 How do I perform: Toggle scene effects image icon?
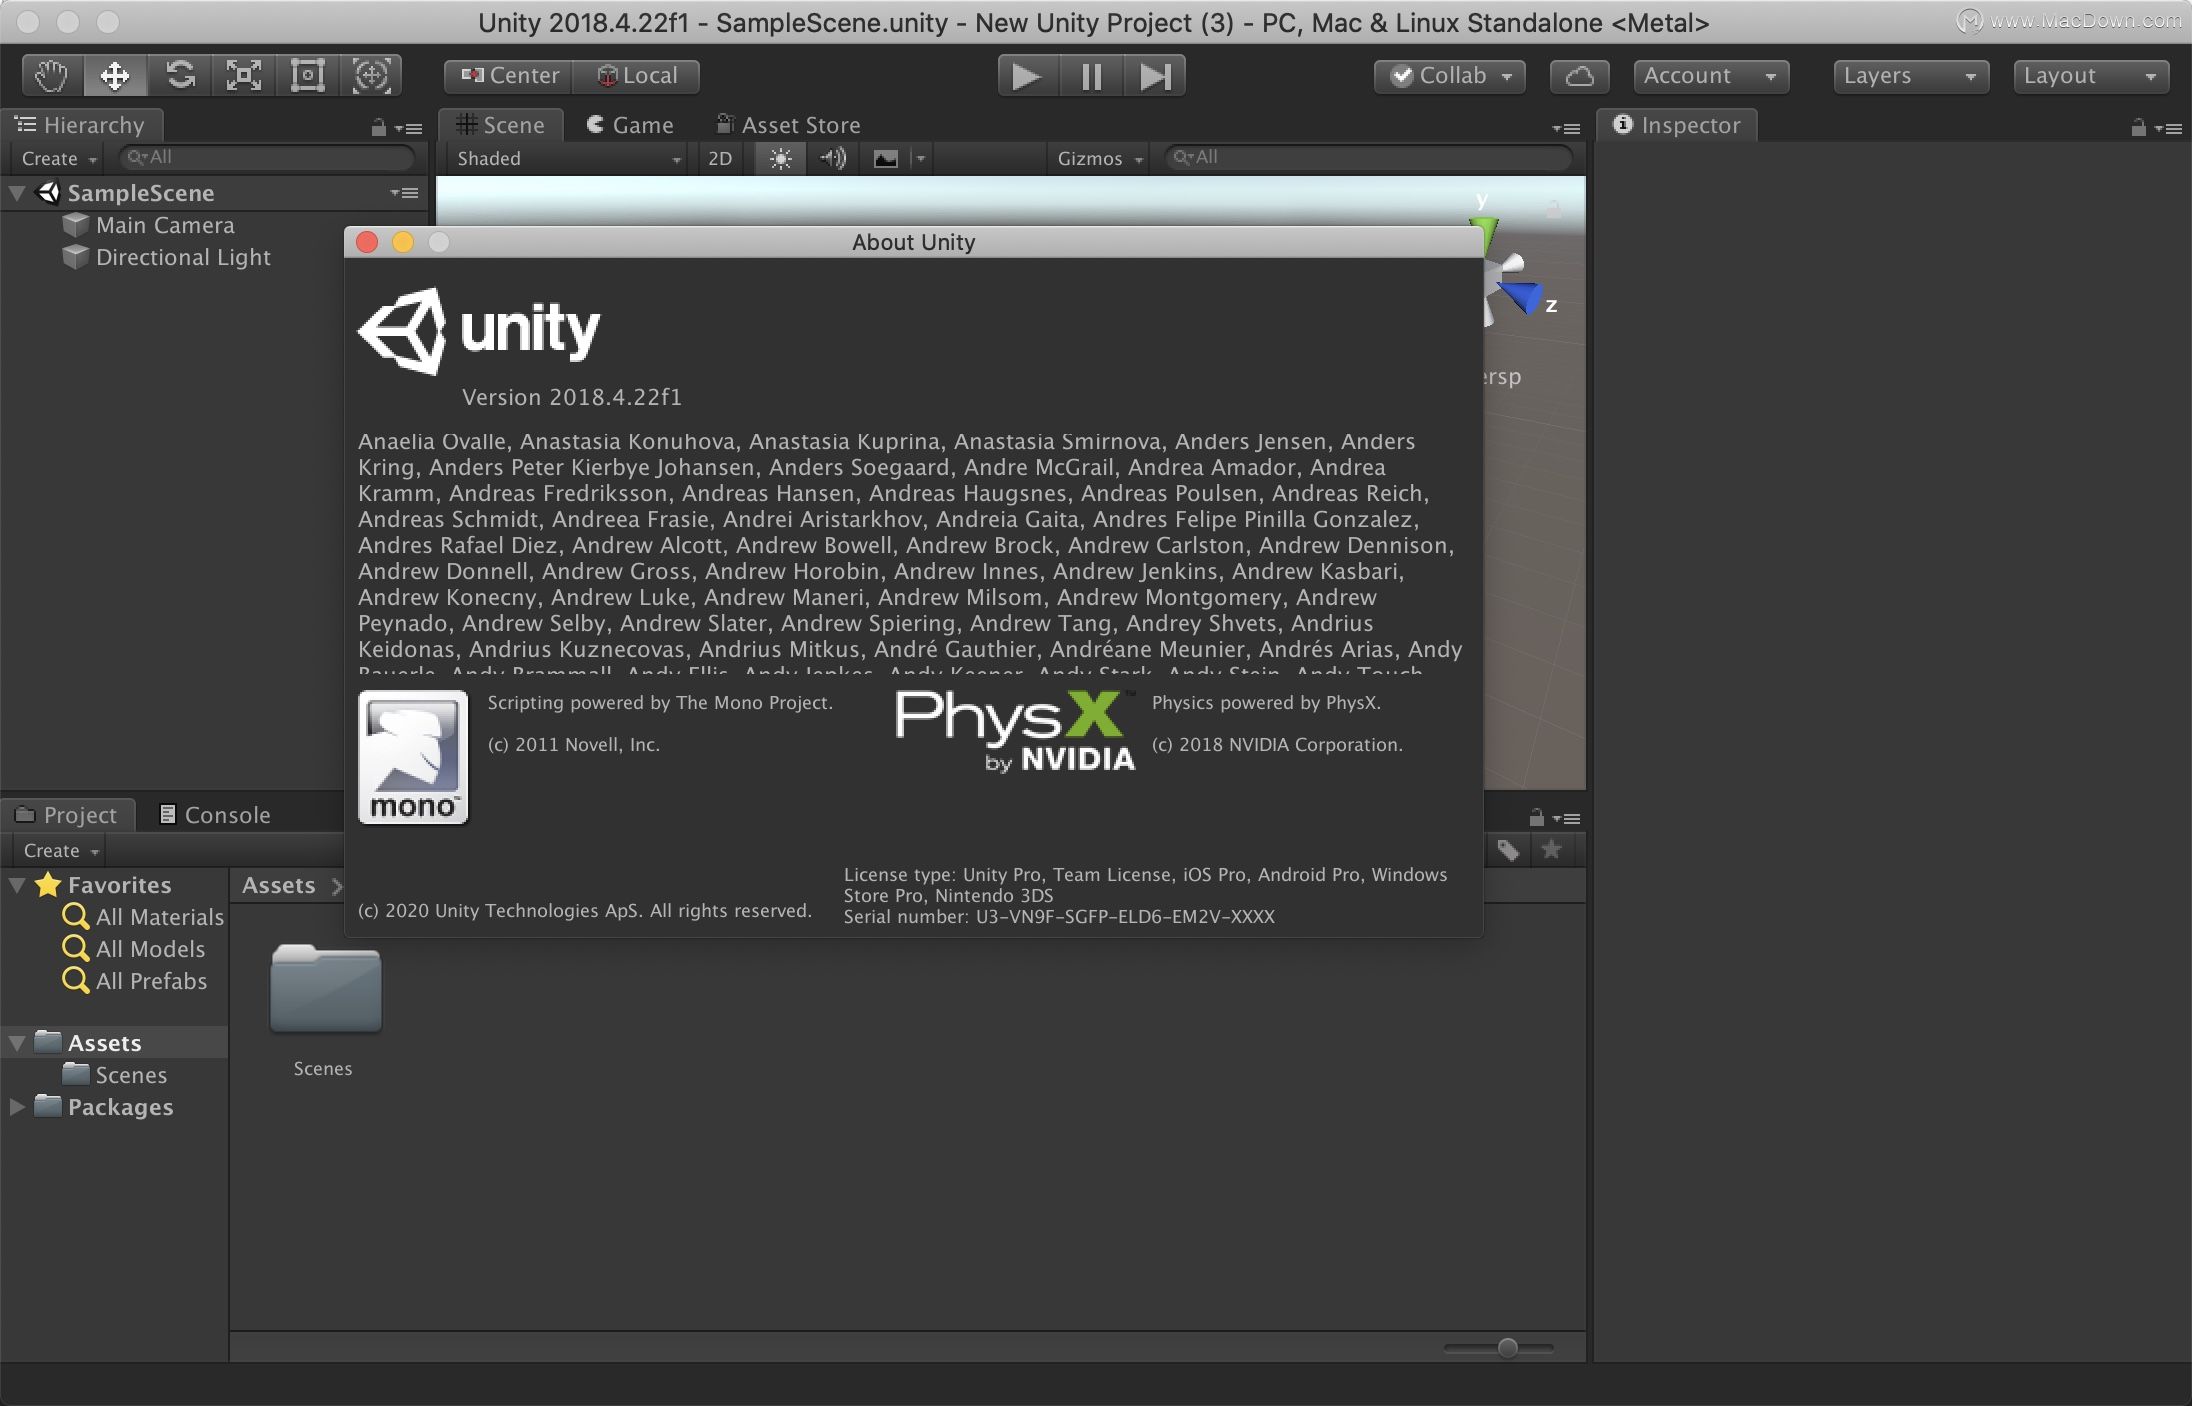click(886, 158)
